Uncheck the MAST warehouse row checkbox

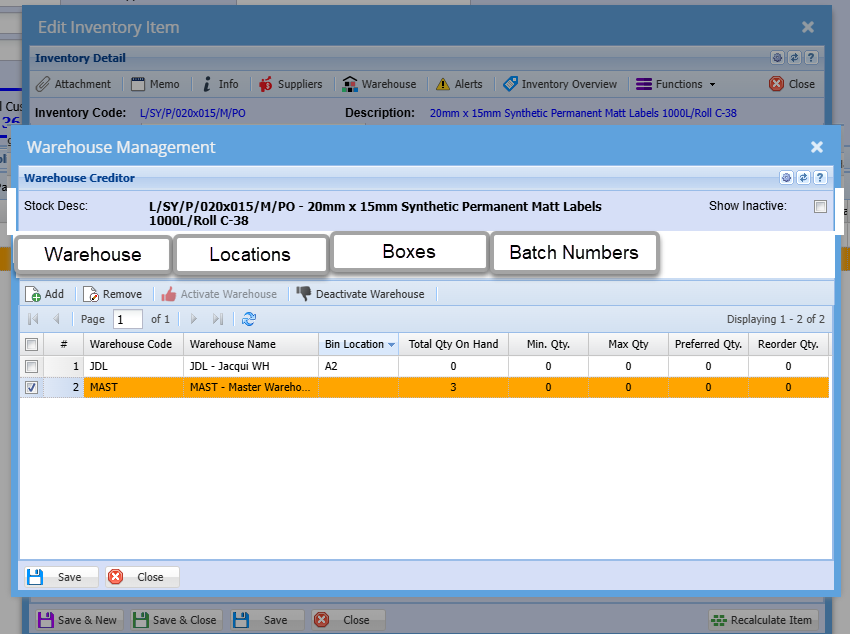click(32, 388)
